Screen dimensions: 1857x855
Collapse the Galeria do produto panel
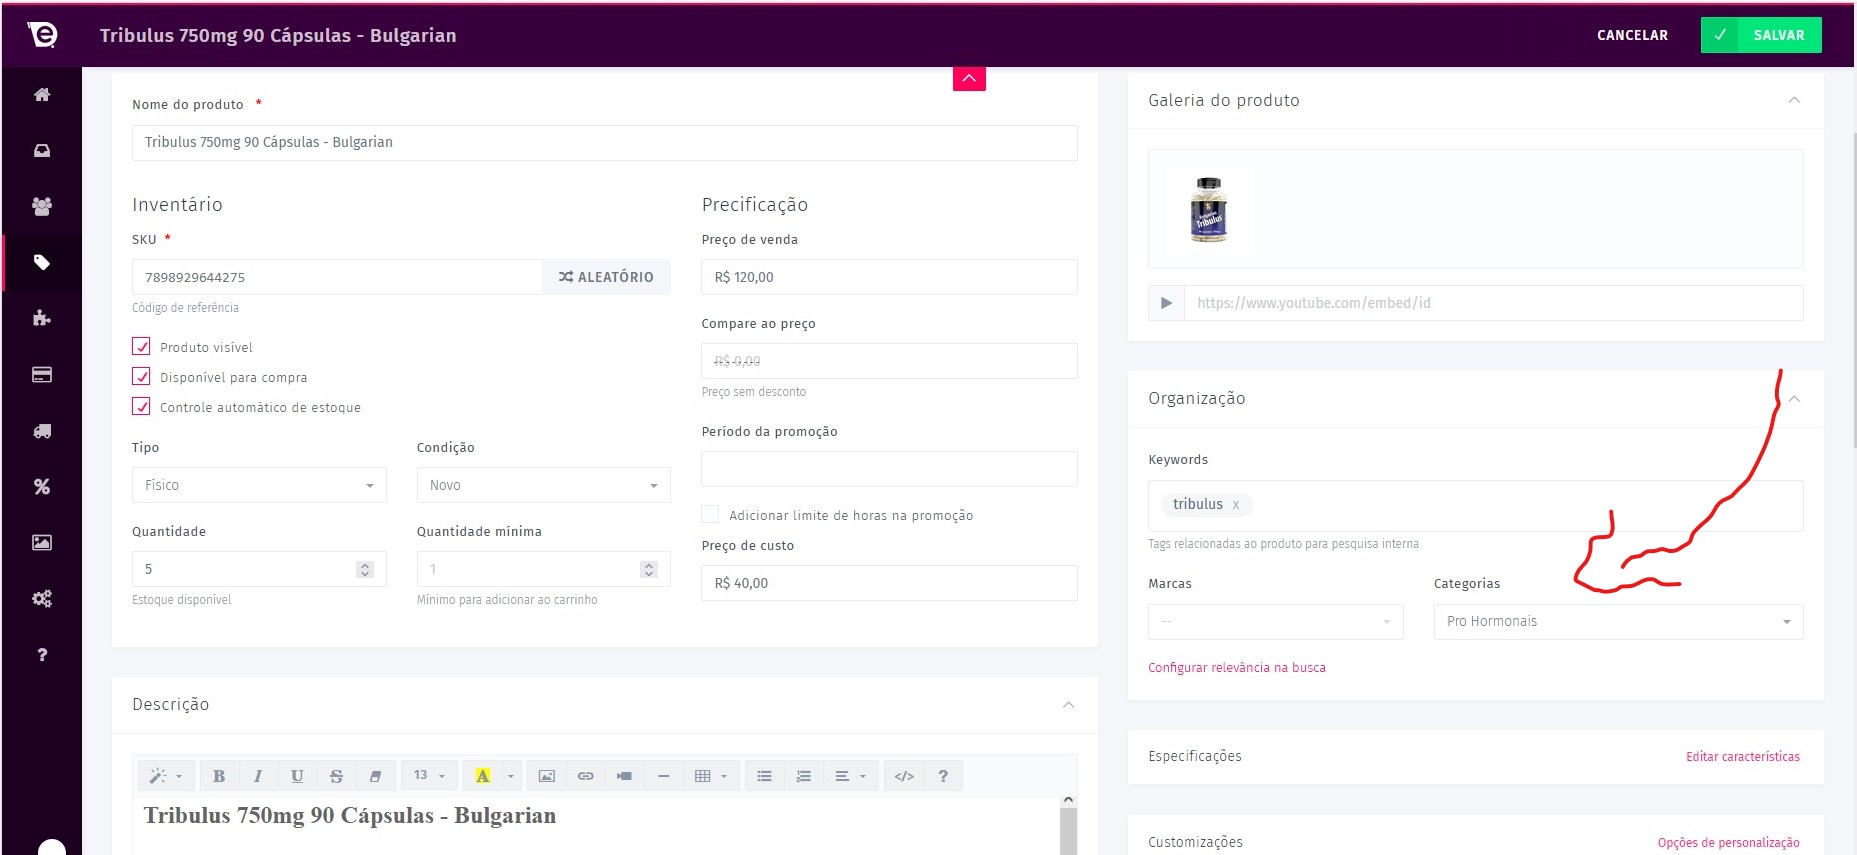1793,100
